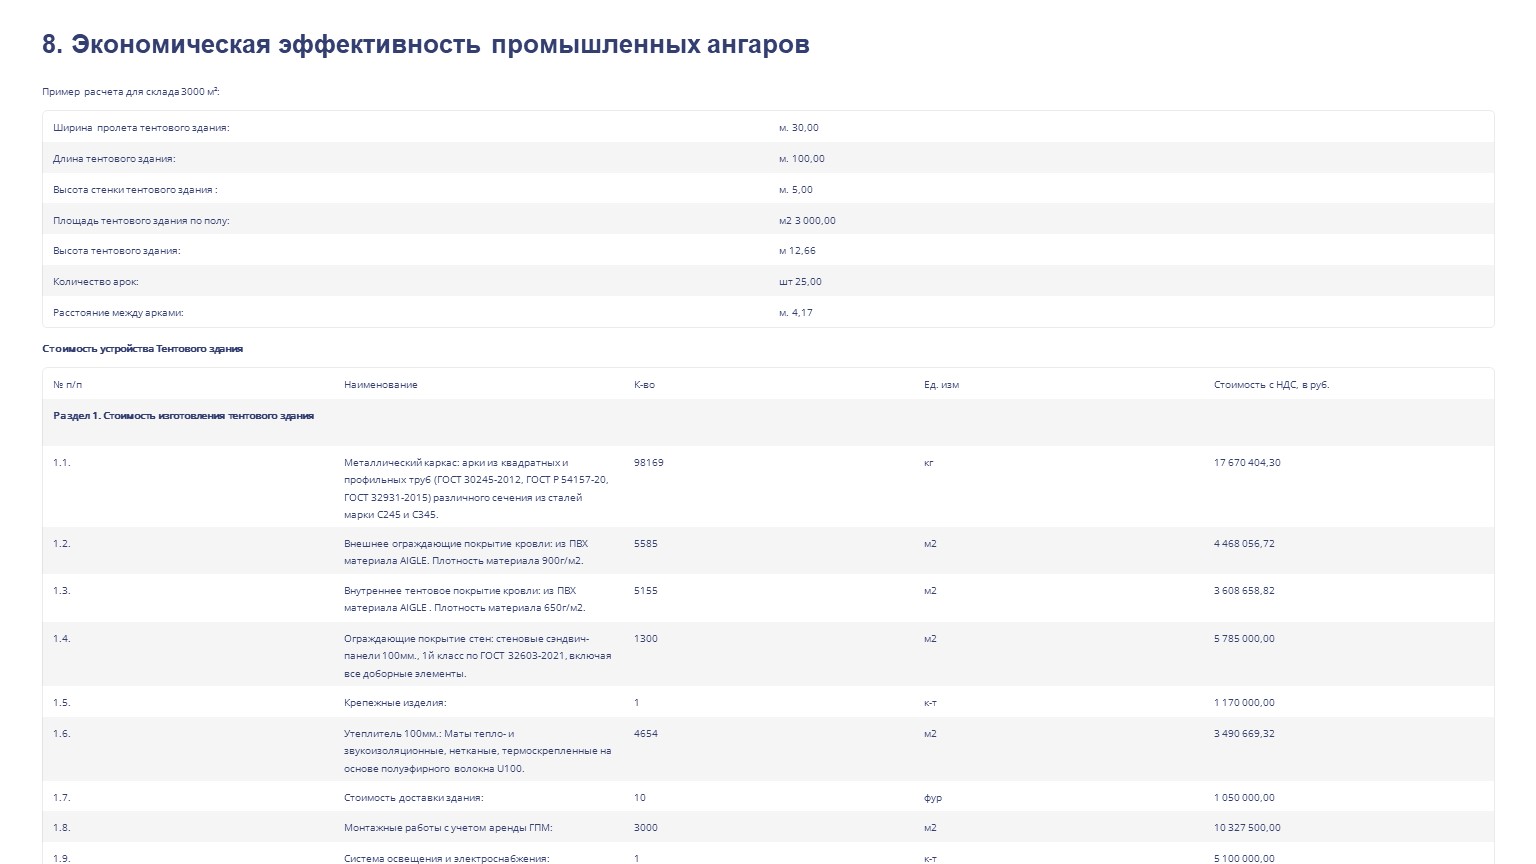Click the floor area value "м2 3 000,00"
This screenshot has height=864, width=1536.
coord(807,221)
